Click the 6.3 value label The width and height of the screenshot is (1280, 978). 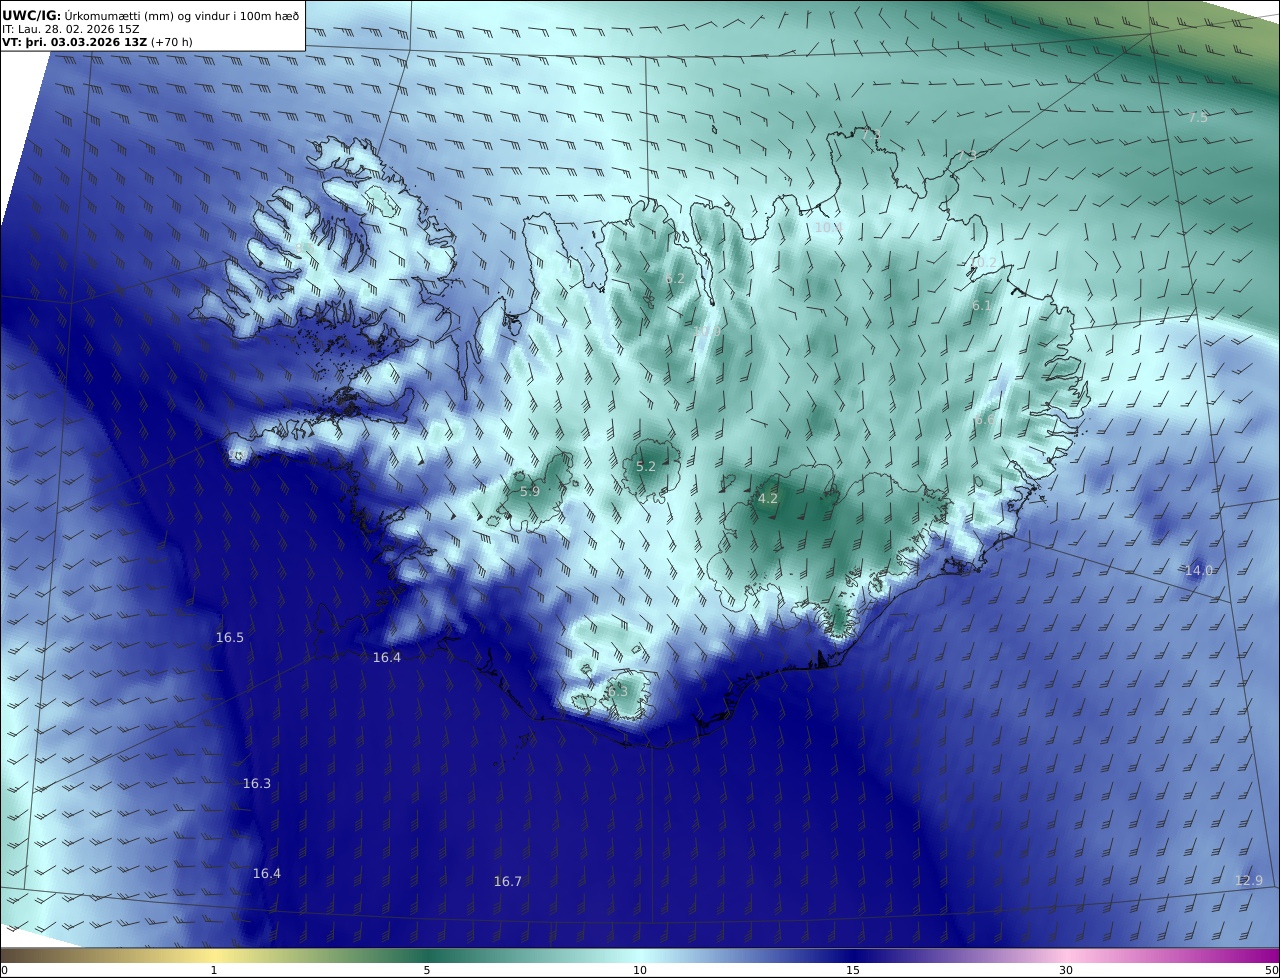click(x=618, y=691)
